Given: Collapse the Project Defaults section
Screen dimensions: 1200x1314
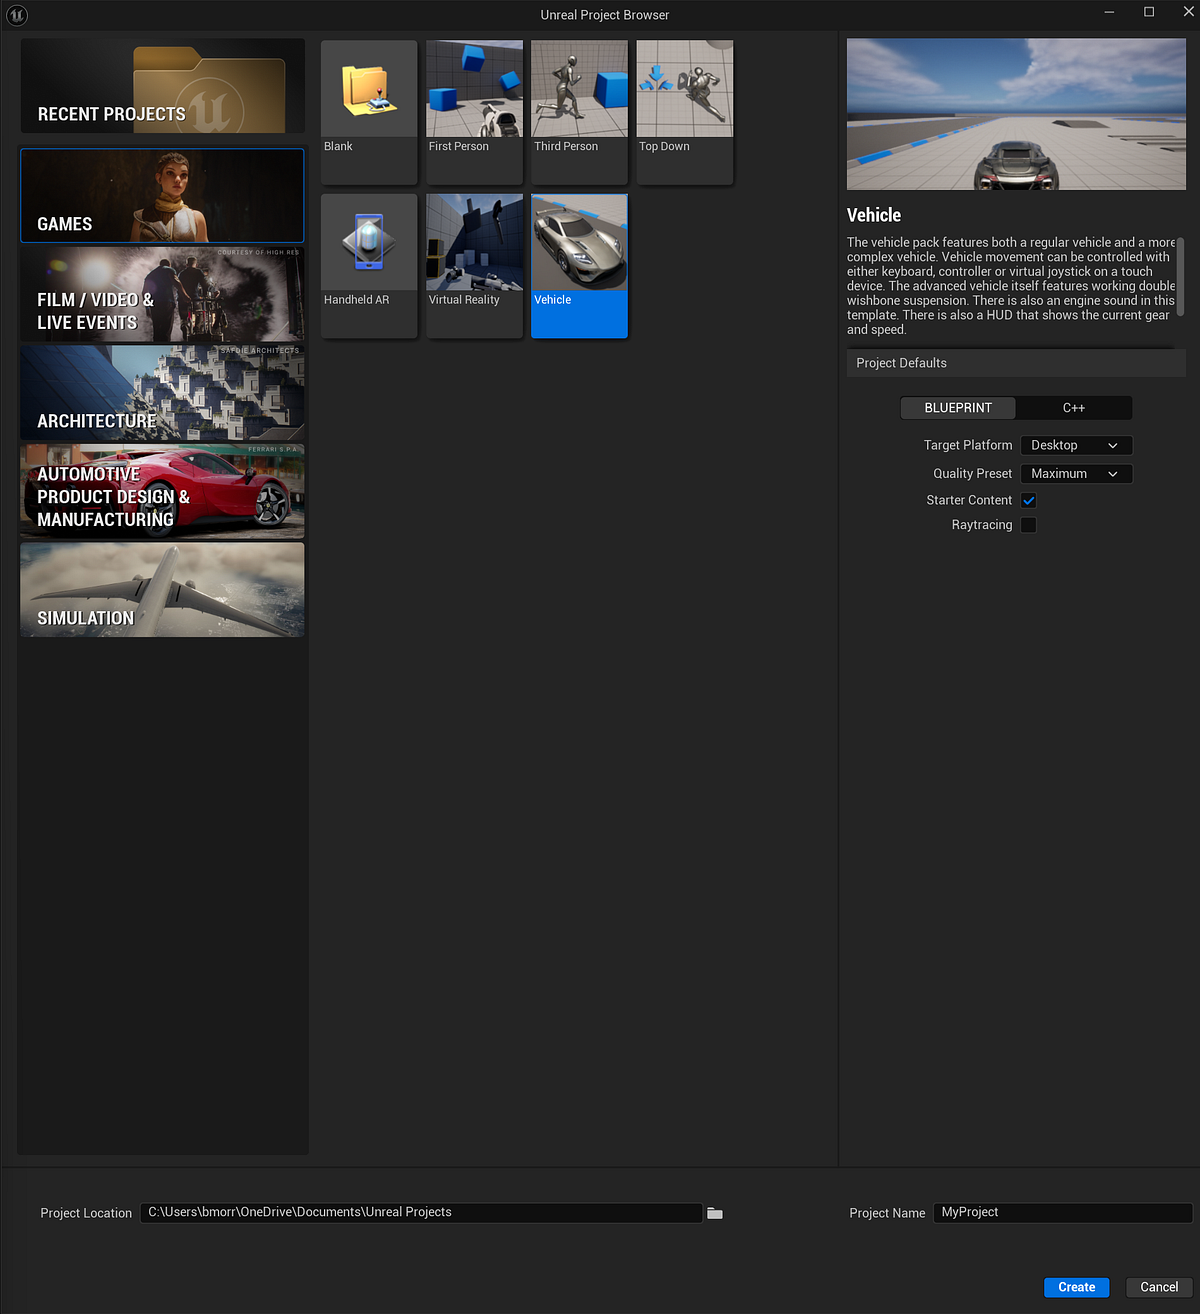Looking at the screenshot, I should [x=1015, y=362].
